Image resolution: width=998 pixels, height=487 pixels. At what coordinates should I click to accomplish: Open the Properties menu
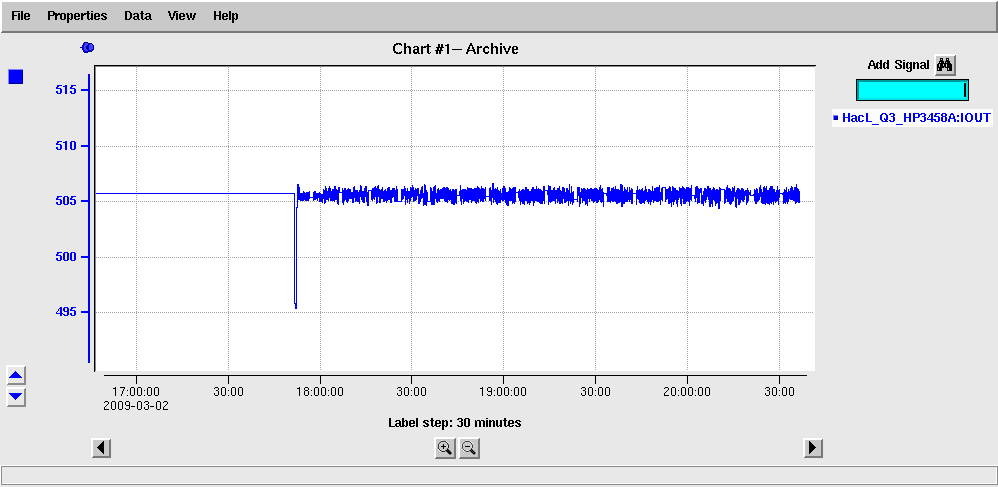[77, 16]
